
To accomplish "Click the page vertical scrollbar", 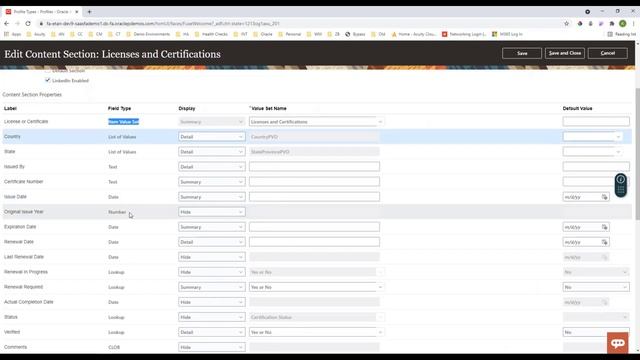I will [x=638, y=153].
